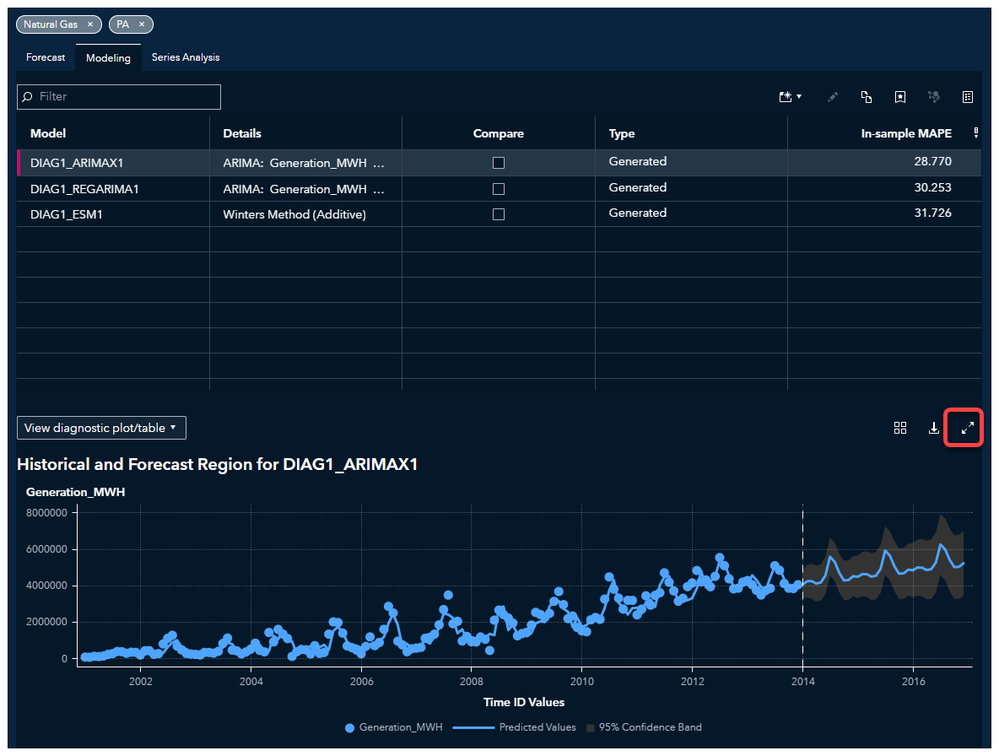Remove the Natural Gas filter chip

[x=90, y=24]
